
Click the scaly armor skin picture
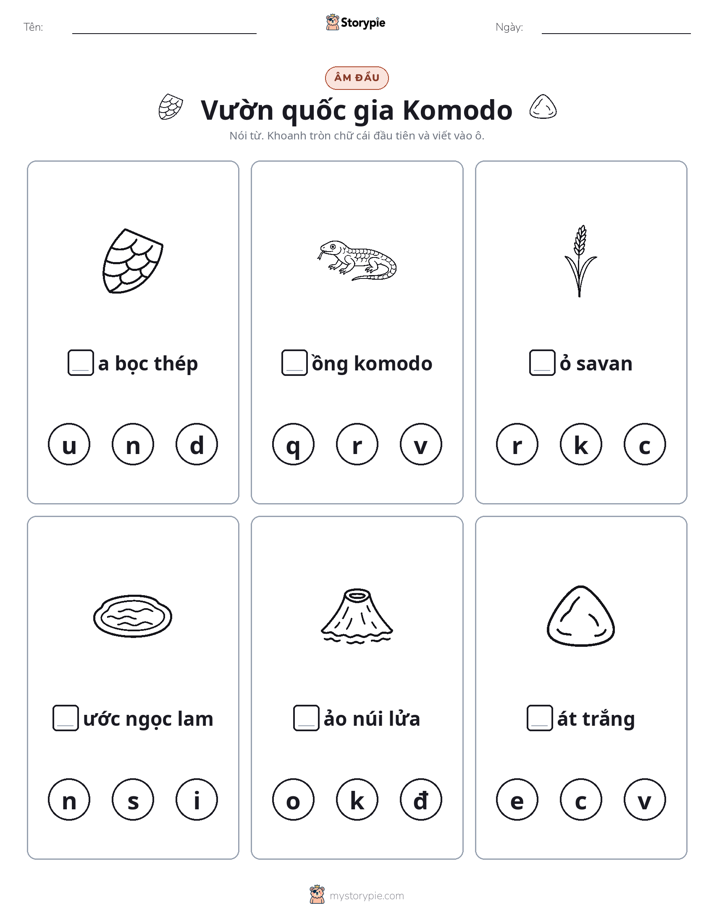coord(133,261)
